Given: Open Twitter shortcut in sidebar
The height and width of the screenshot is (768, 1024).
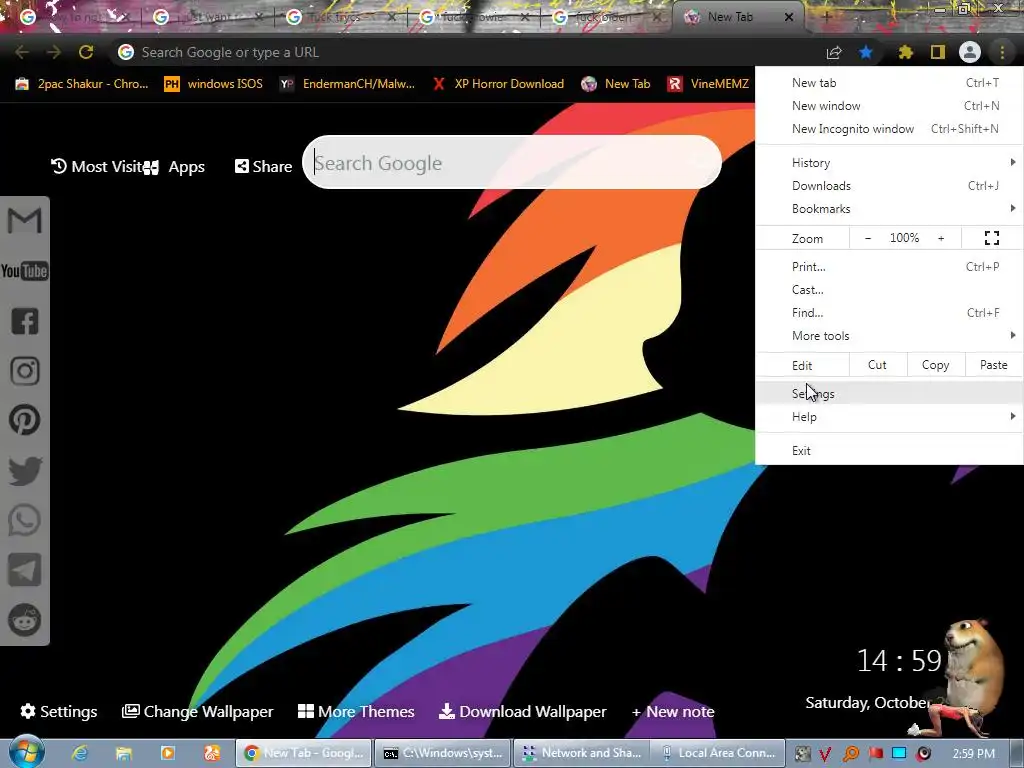Looking at the screenshot, I should 25,471.
